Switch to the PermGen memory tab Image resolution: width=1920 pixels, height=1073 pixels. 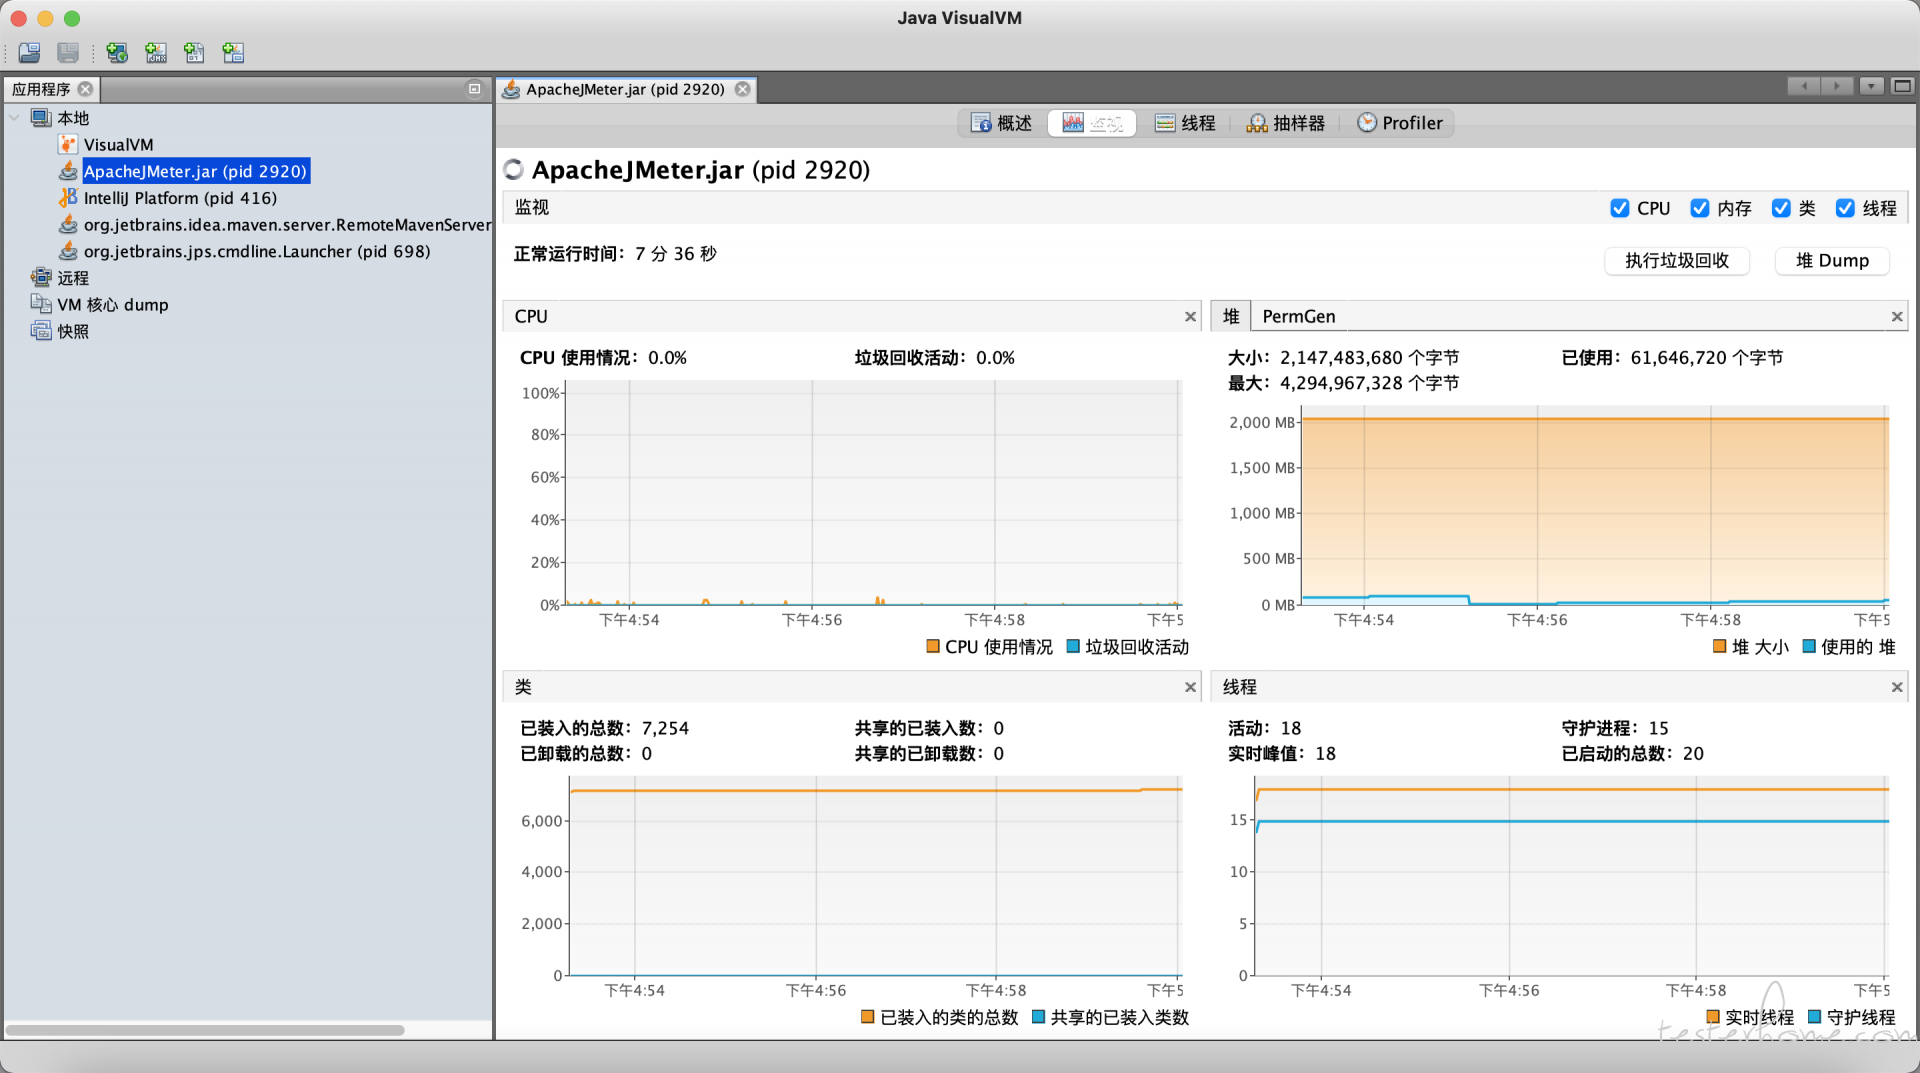point(1299,316)
